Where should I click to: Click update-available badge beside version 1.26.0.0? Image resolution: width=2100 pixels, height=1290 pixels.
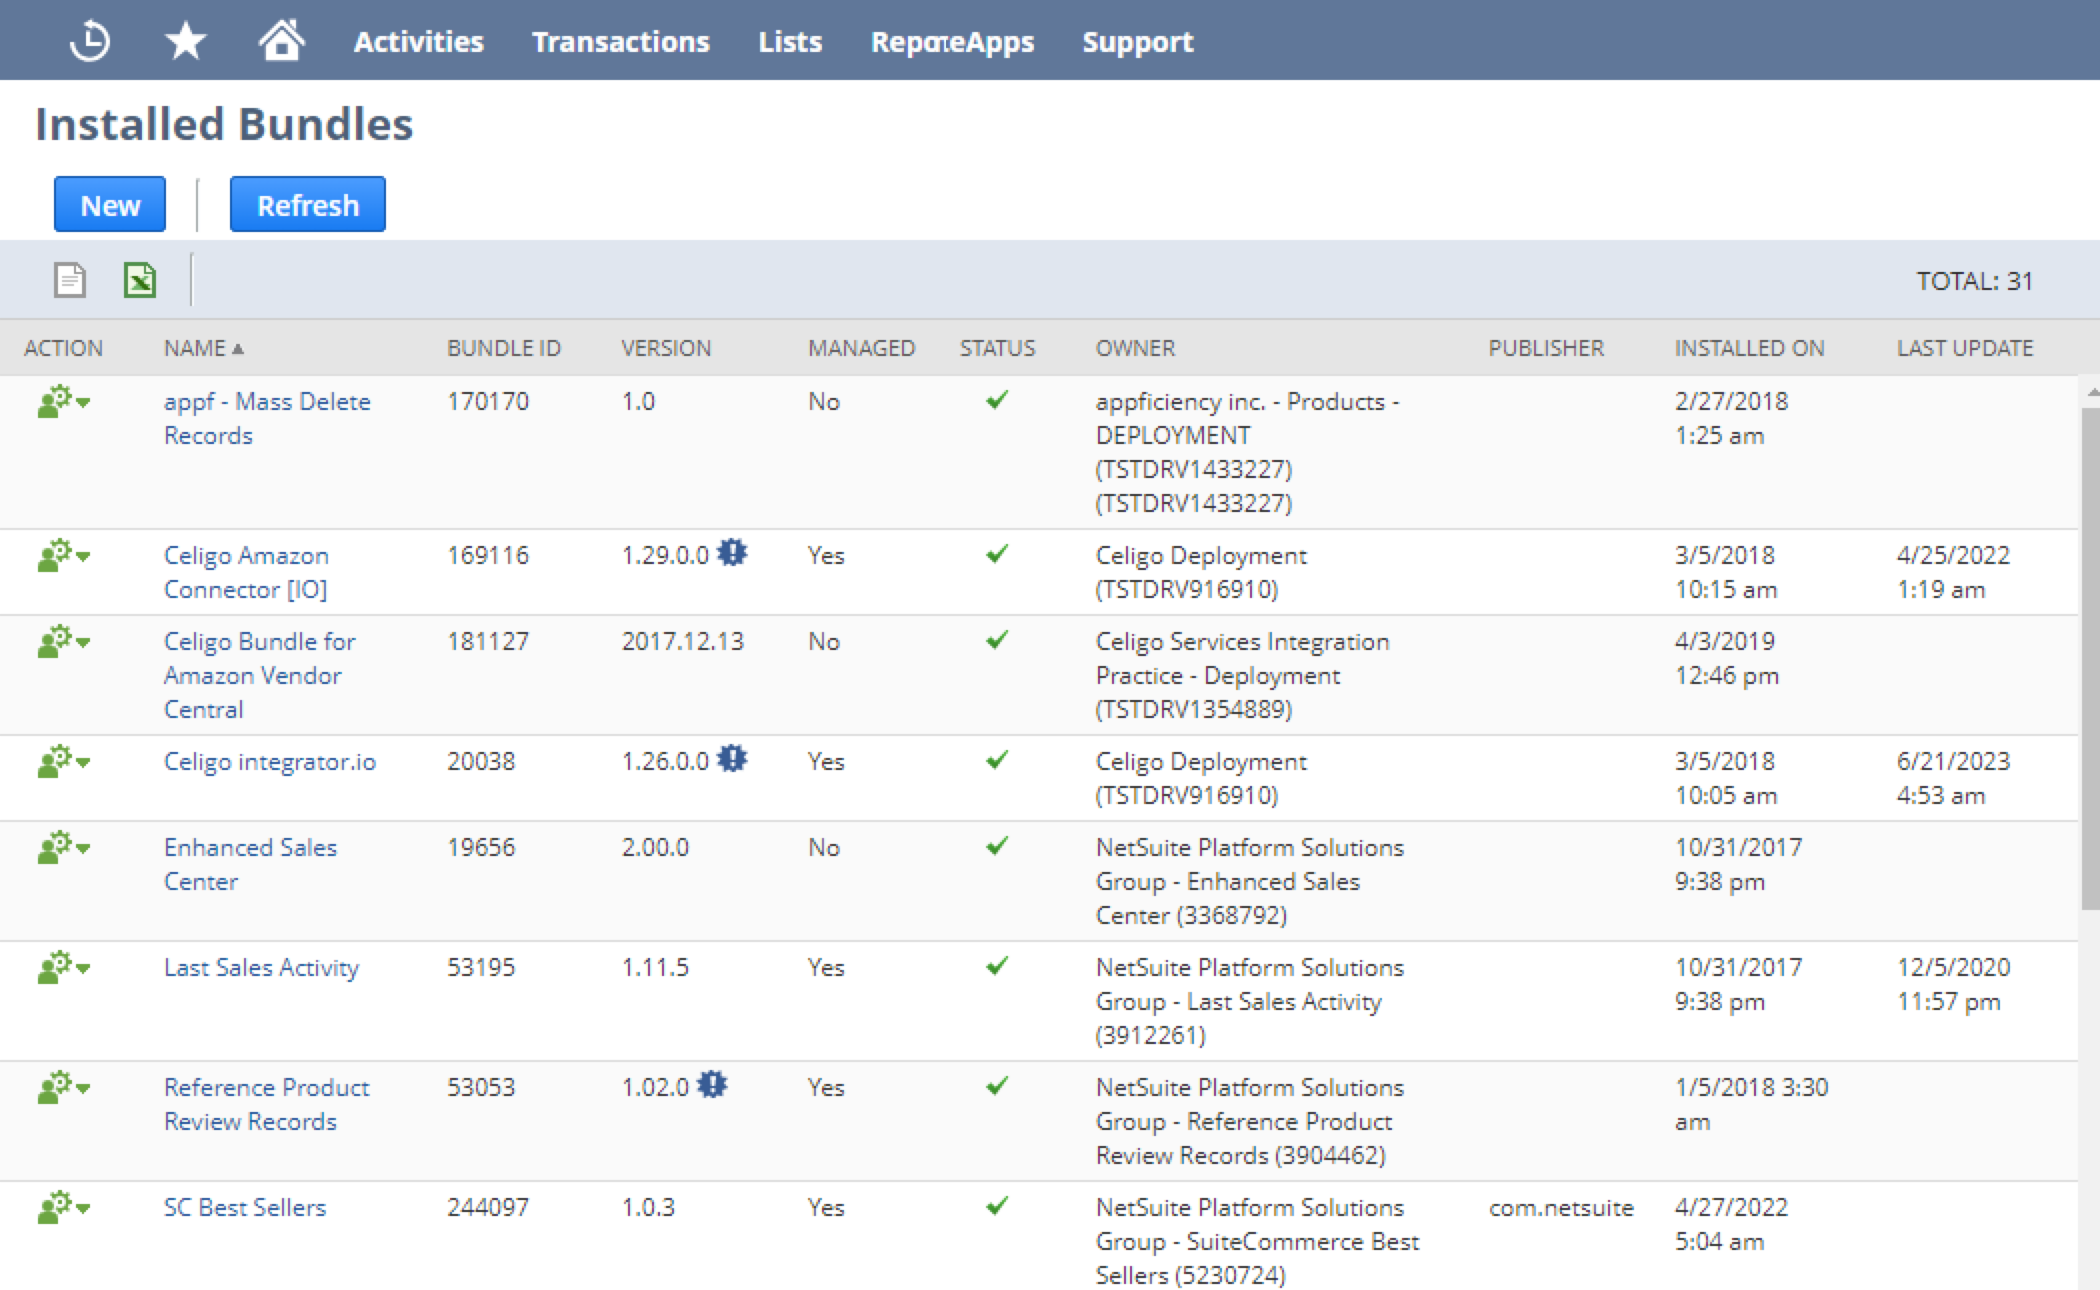(x=733, y=759)
